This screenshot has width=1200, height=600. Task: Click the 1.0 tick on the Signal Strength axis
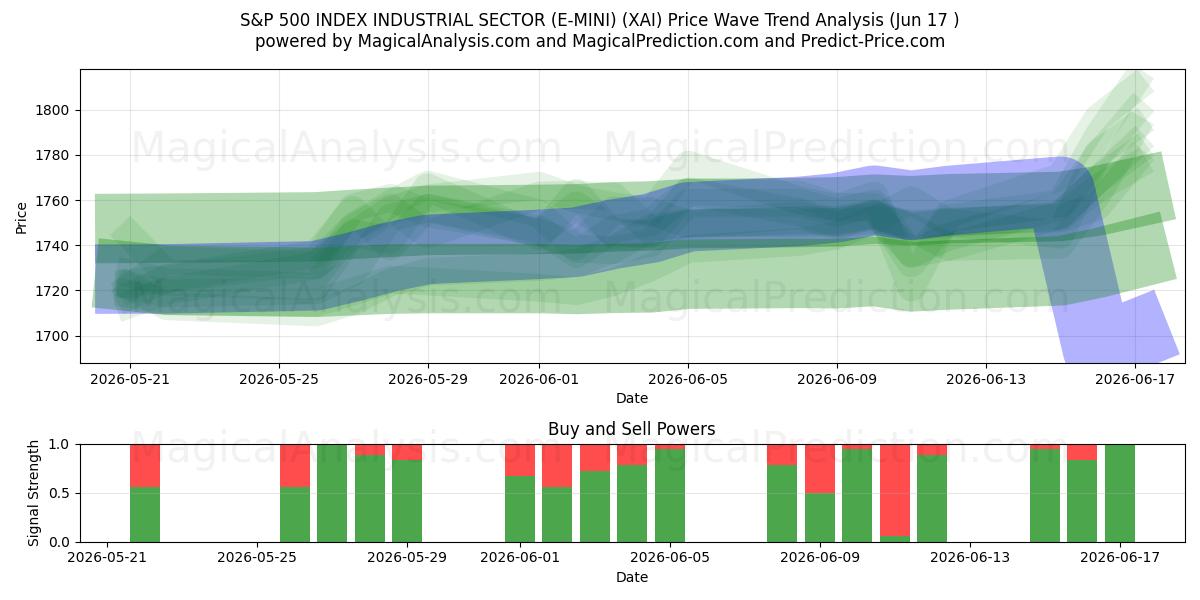click(59, 444)
